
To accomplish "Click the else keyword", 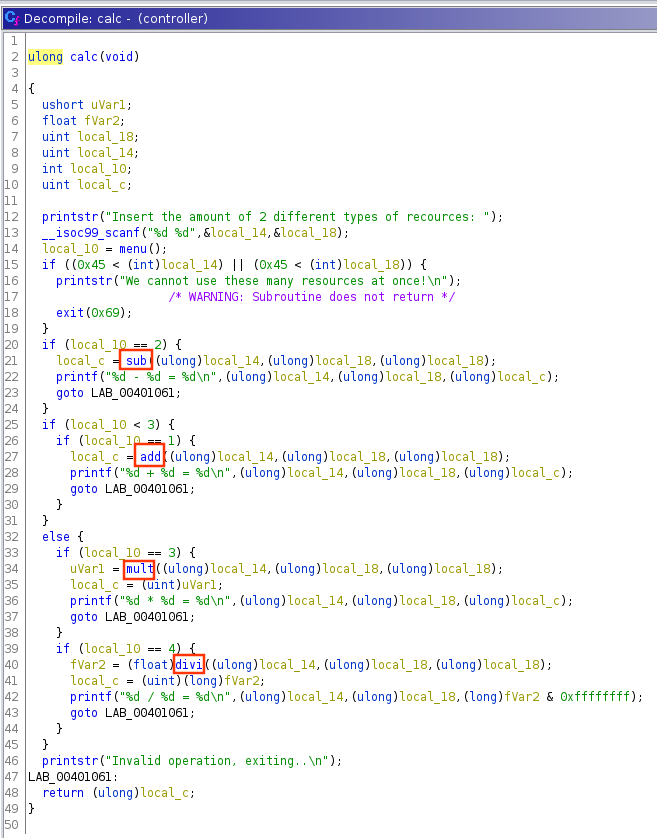I will click(56, 536).
